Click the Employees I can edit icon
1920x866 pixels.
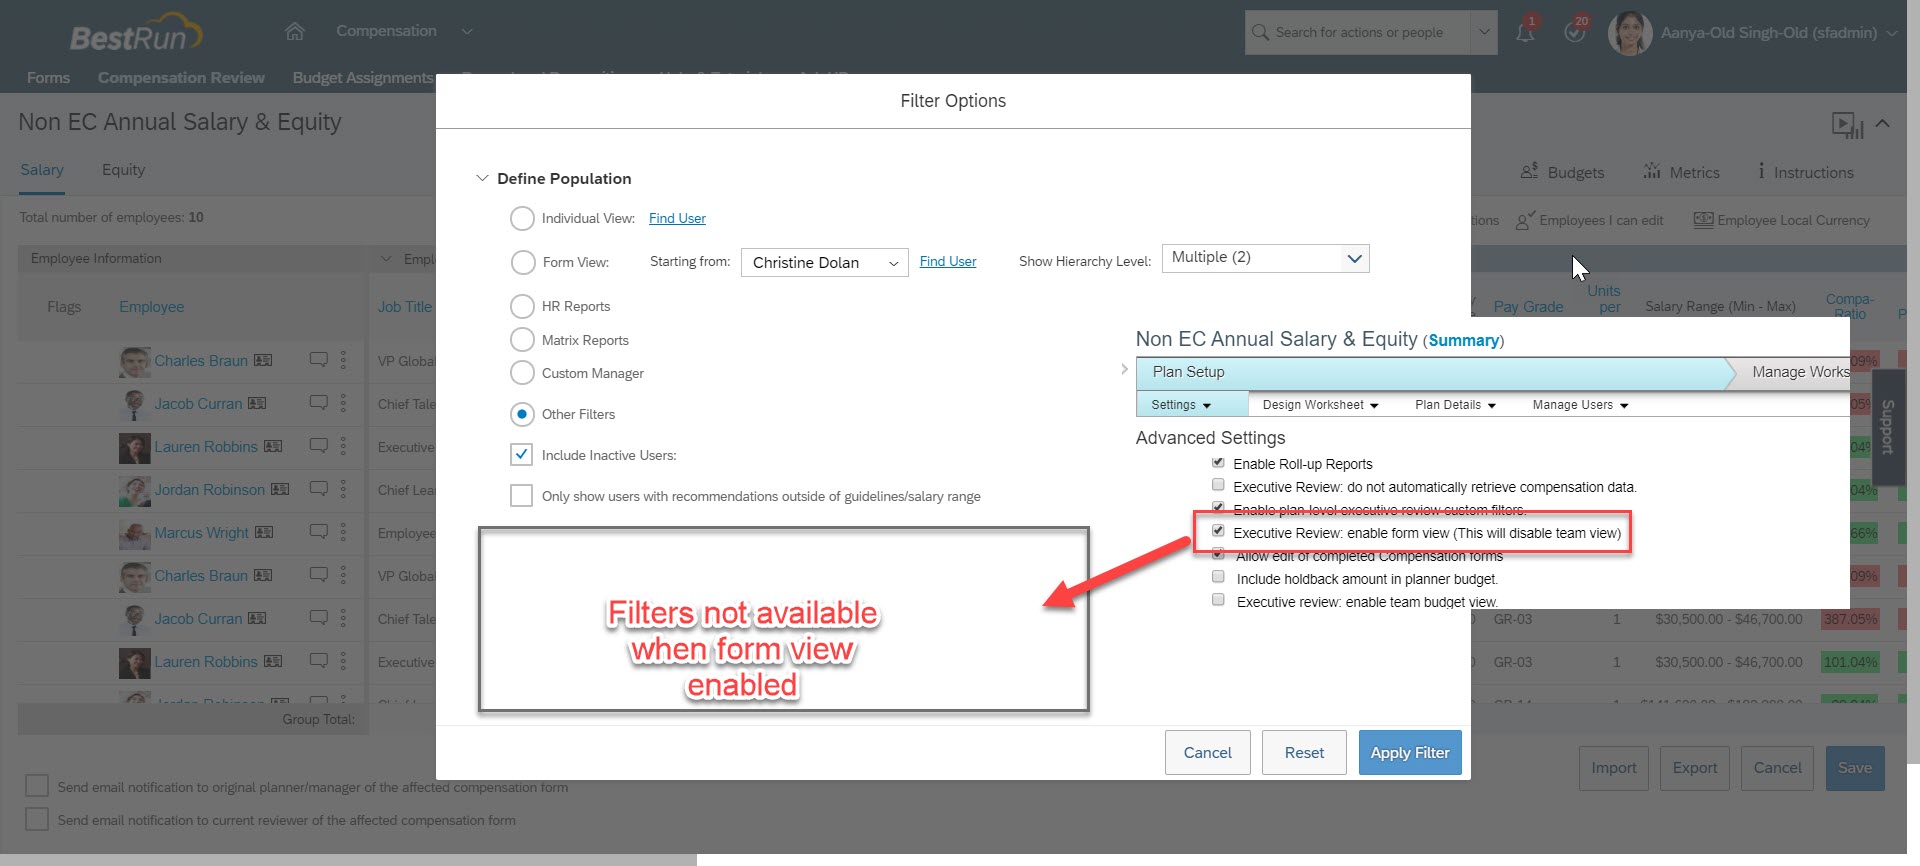click(x=1525, y=220)
